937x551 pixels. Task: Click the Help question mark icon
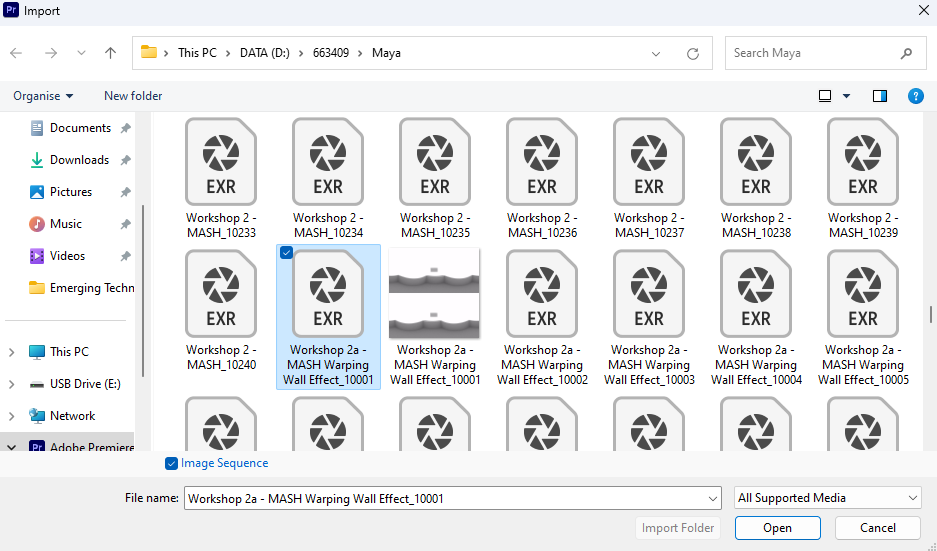[915, 96]
